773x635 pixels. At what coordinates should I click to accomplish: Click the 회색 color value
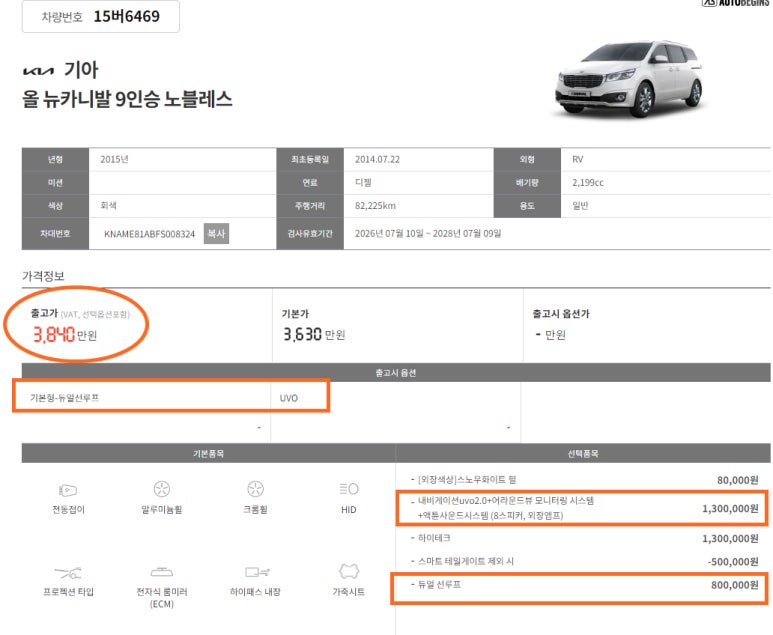point(108,206)
